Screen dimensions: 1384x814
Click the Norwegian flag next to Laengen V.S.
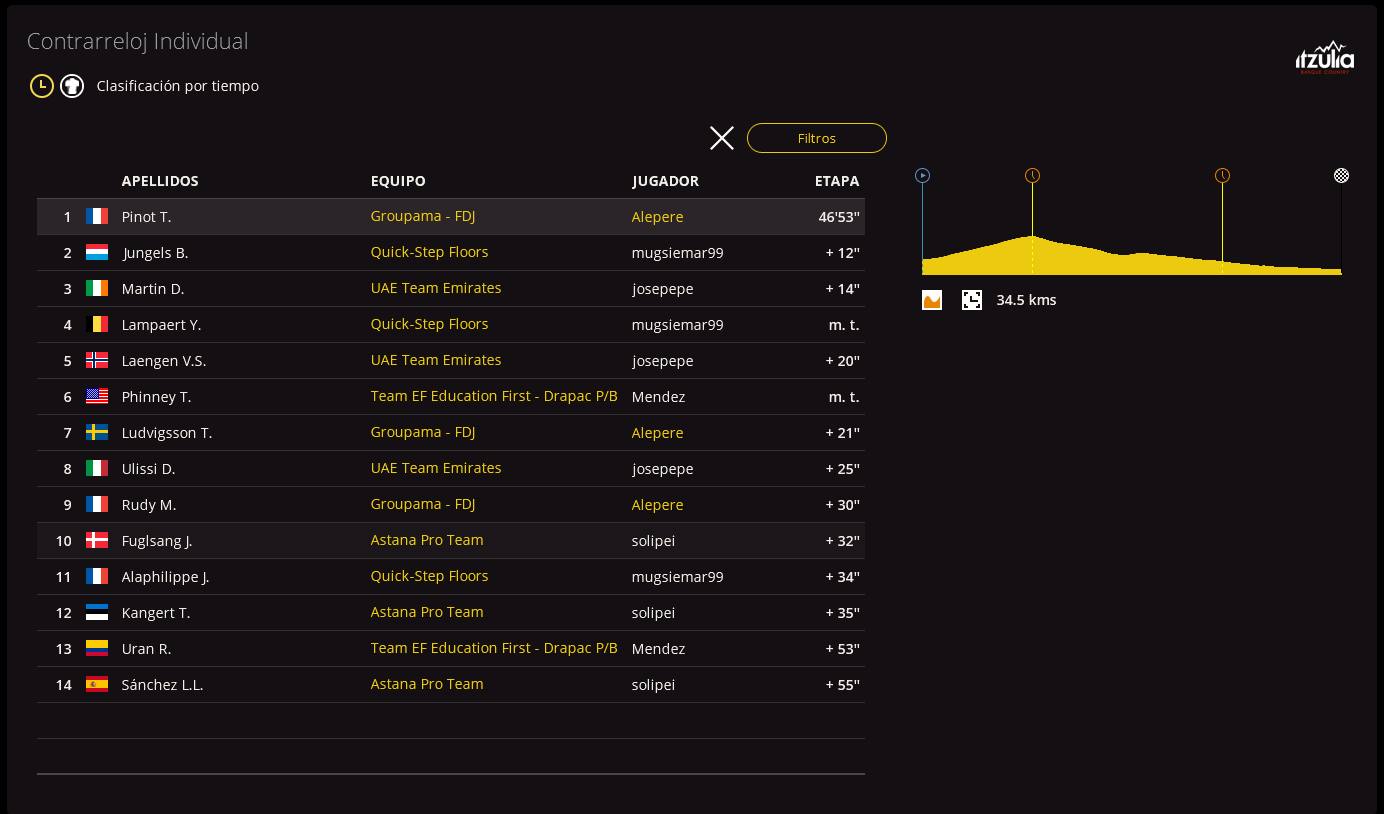point(97,360)
